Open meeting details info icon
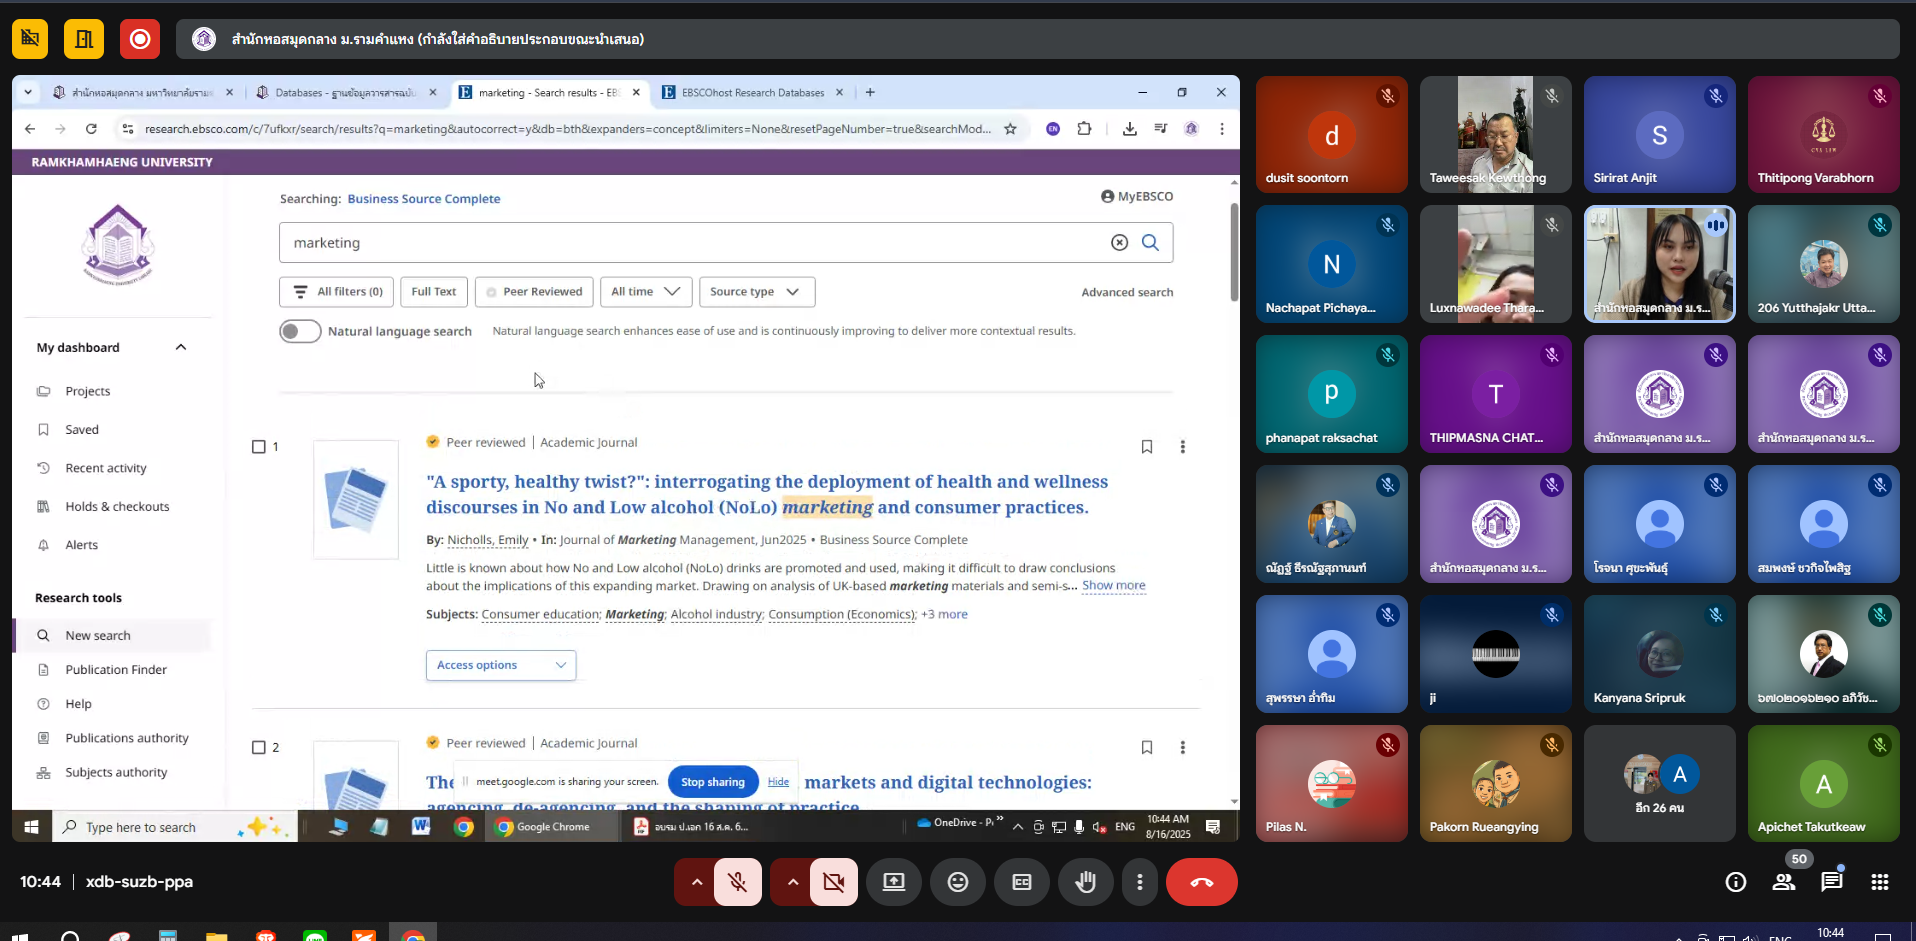This screenshot has width=1916, height=941. click(x=1736, y=882)
